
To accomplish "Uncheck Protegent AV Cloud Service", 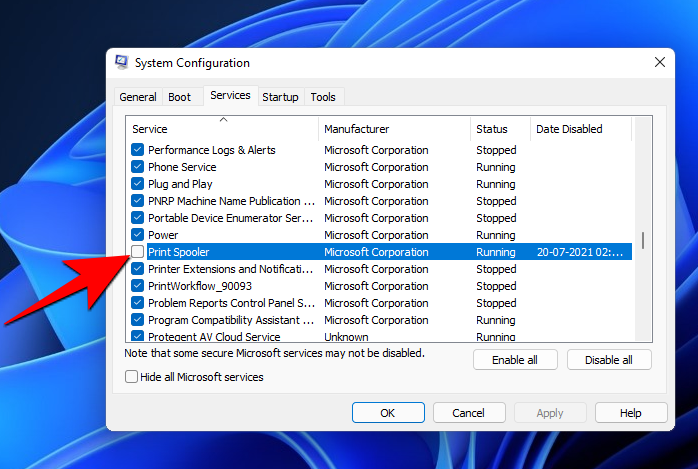I will point(138,337).
